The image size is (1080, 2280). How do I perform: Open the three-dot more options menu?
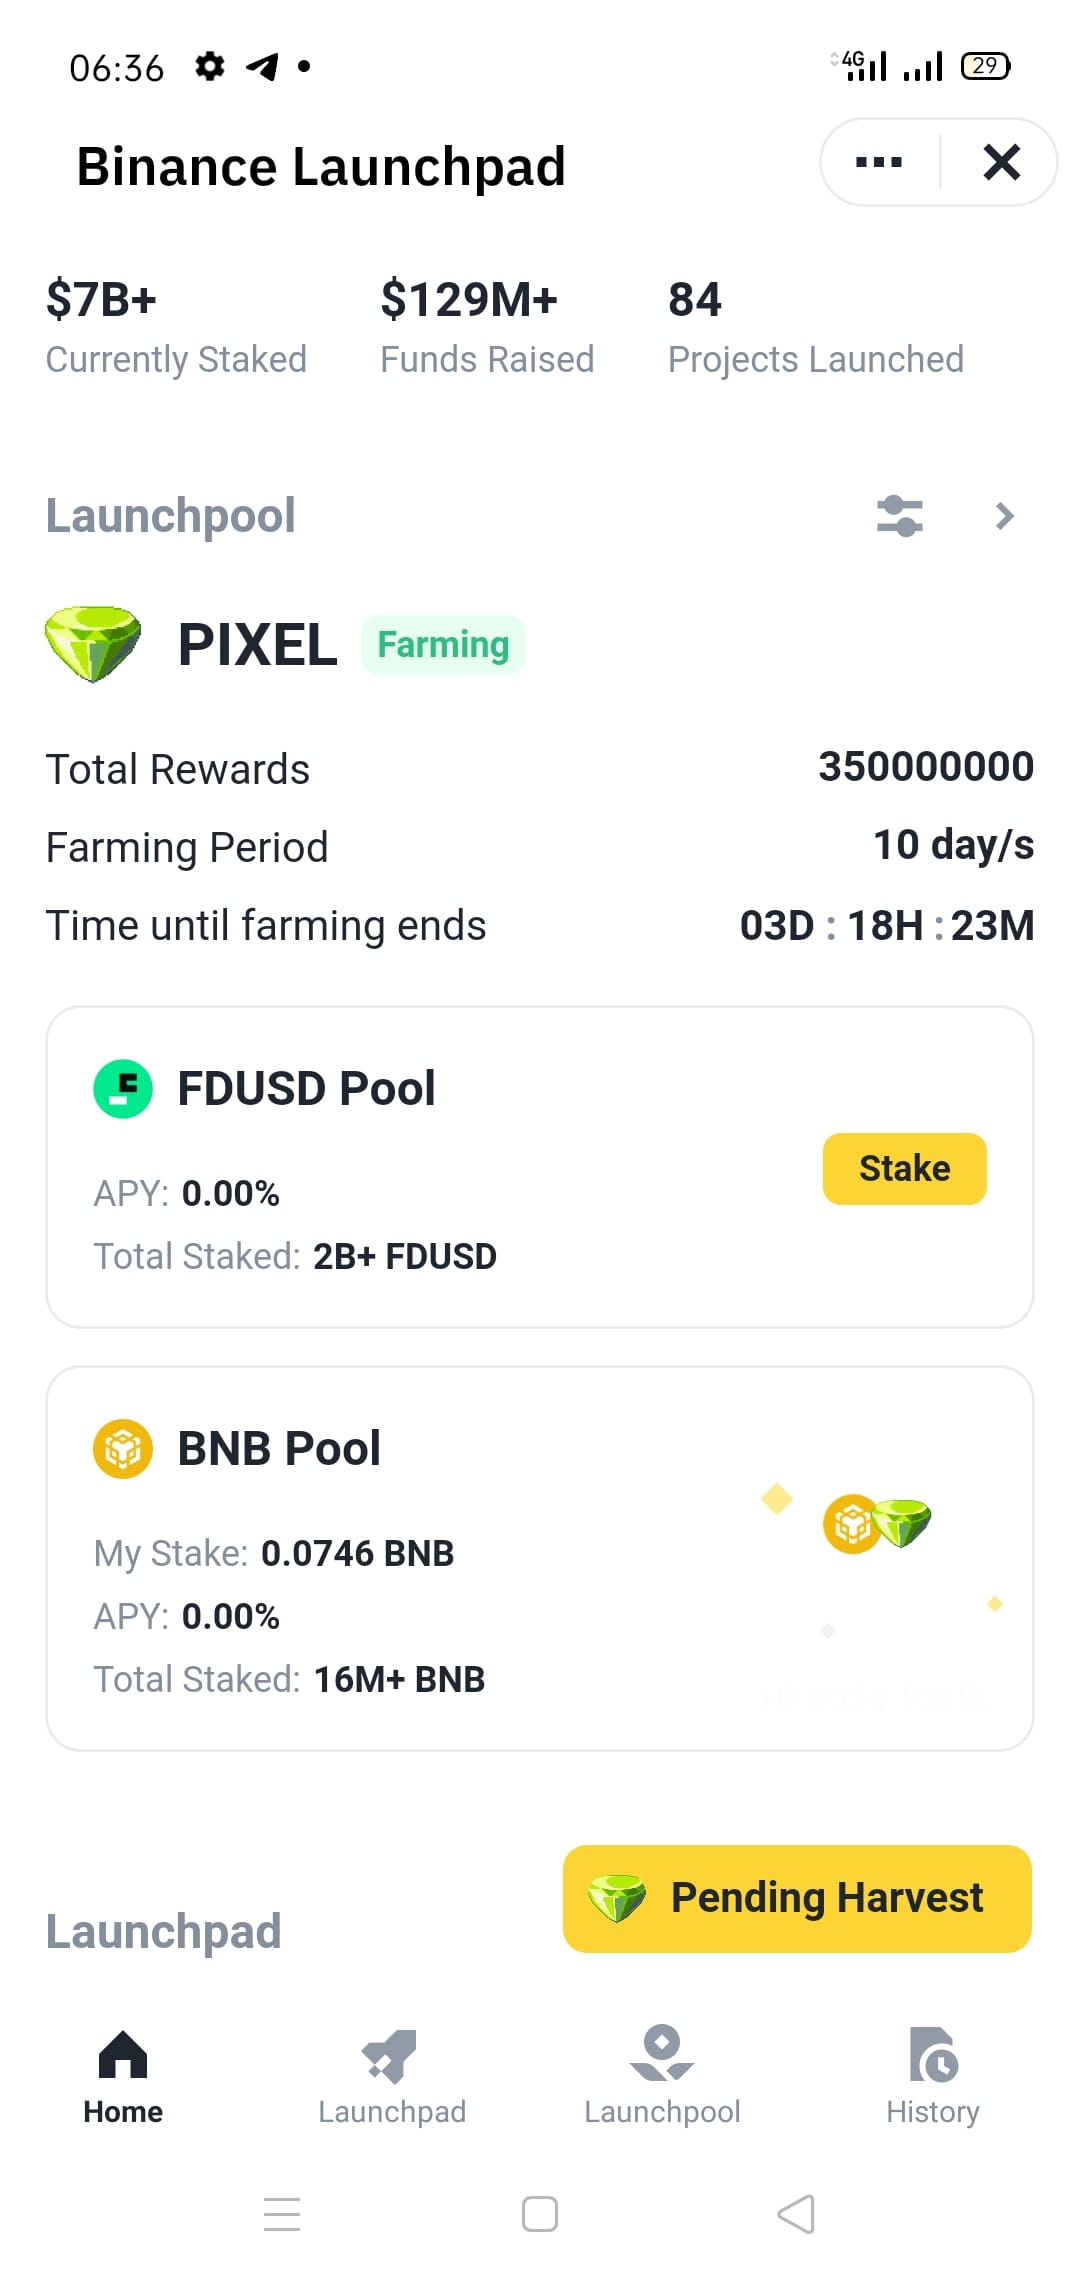coord(879,162)
